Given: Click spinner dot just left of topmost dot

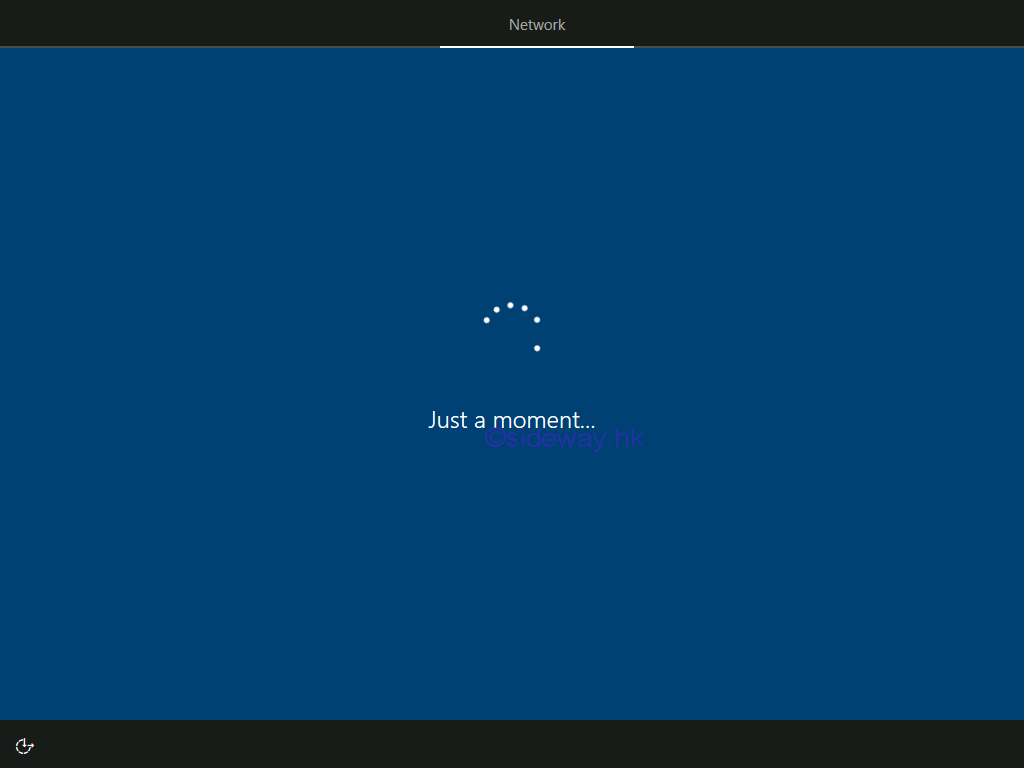Looking at the screenshot, I should click(x=496, y=309).
